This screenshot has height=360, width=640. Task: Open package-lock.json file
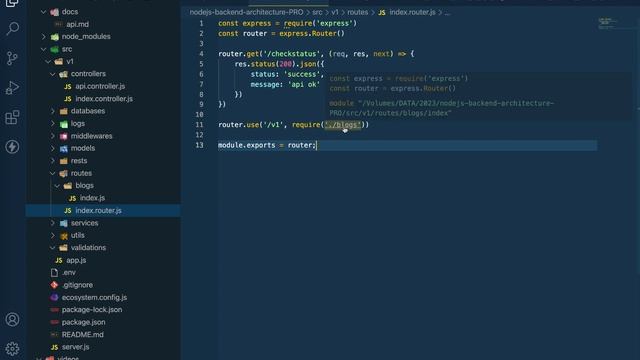tap(92, 309)
